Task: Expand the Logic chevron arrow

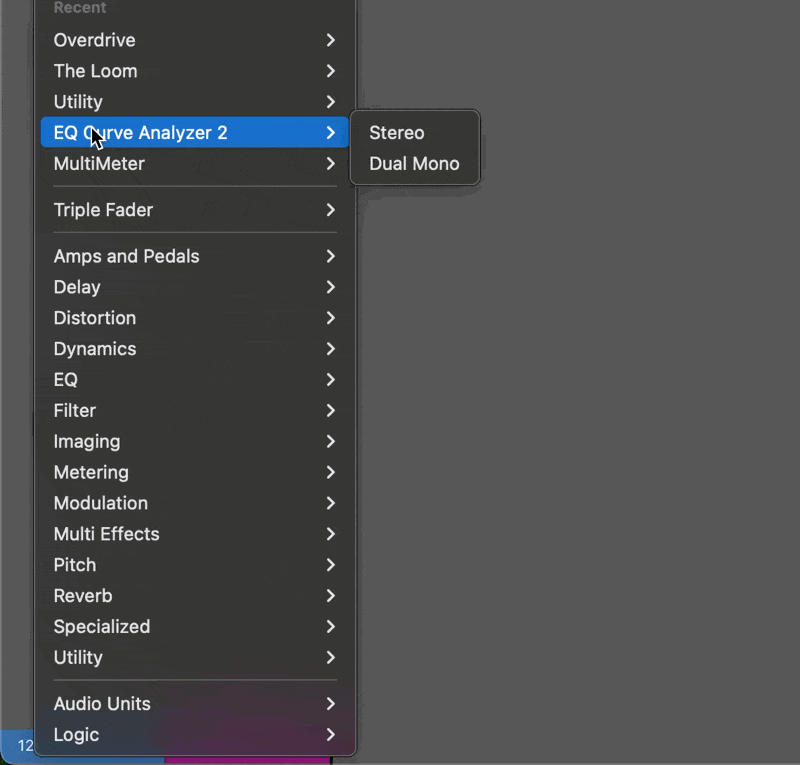Action: [x=330, y=735]
